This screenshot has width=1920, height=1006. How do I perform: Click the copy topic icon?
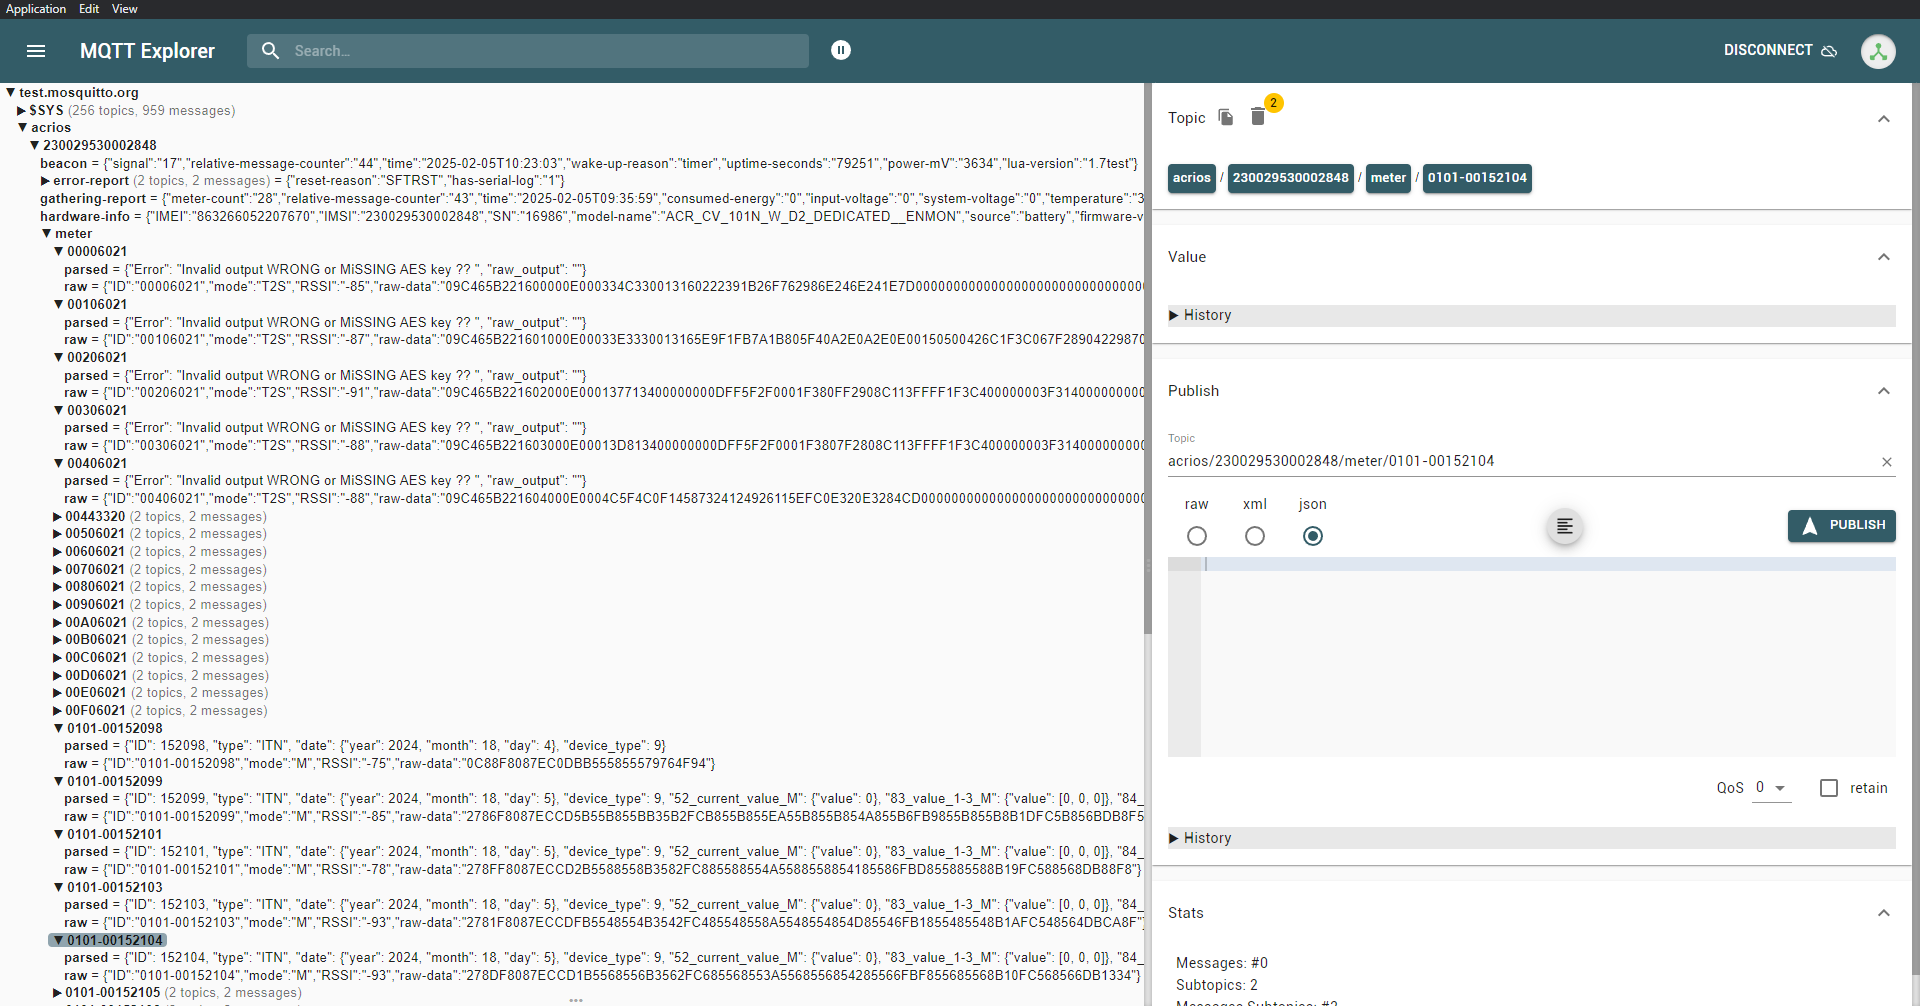click(1226, 118)
